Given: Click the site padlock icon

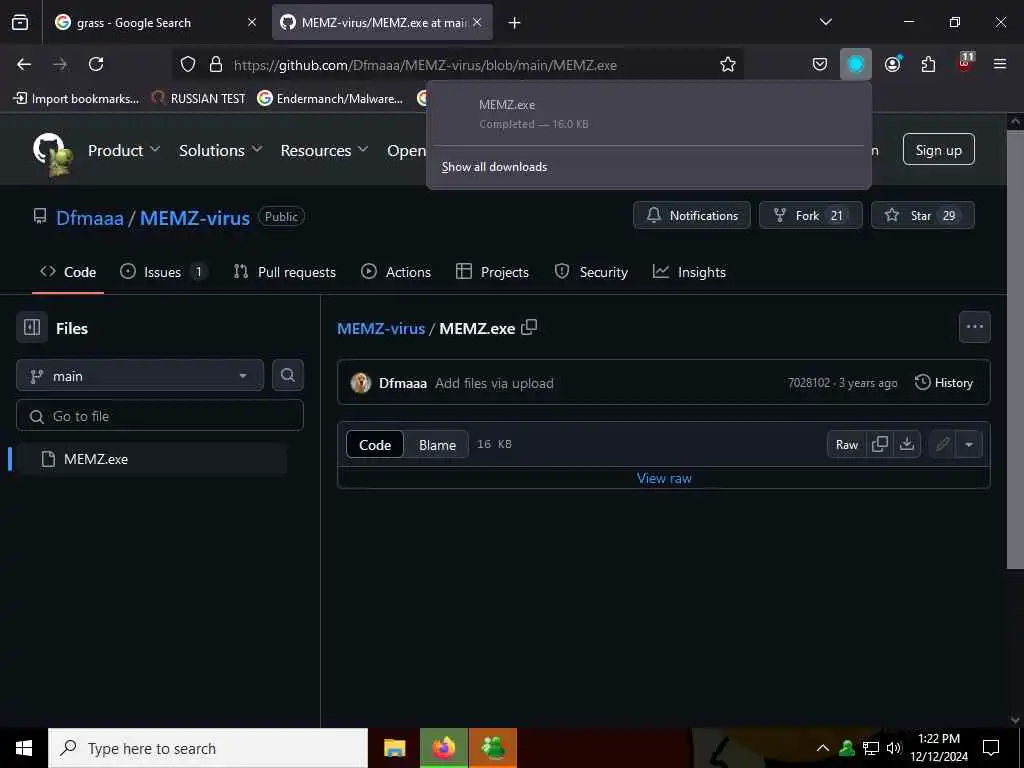Looking at the screenshot, I should pyautogui.click(x=216, y=64).
